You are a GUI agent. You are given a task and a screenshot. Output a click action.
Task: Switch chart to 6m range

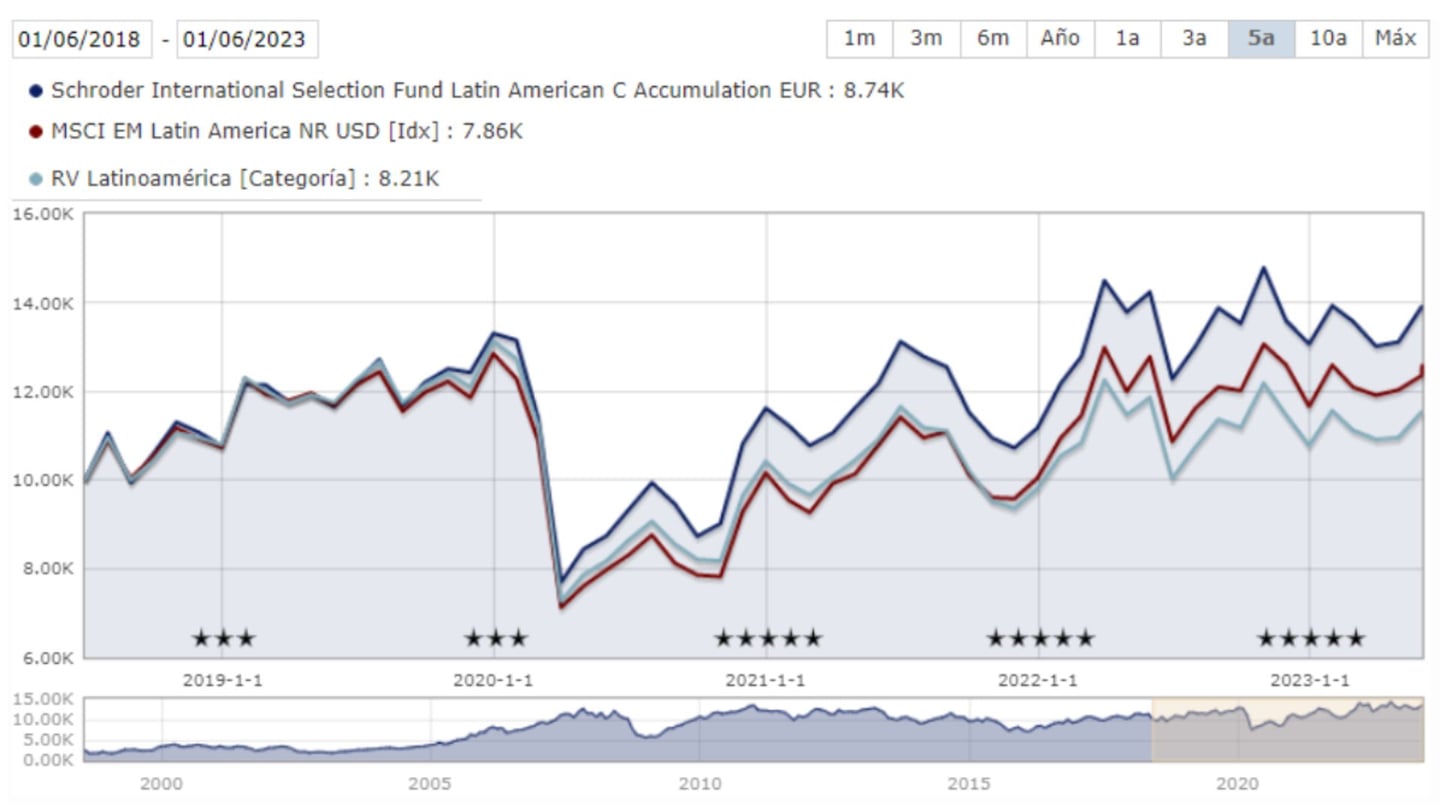tap(993, 39)
